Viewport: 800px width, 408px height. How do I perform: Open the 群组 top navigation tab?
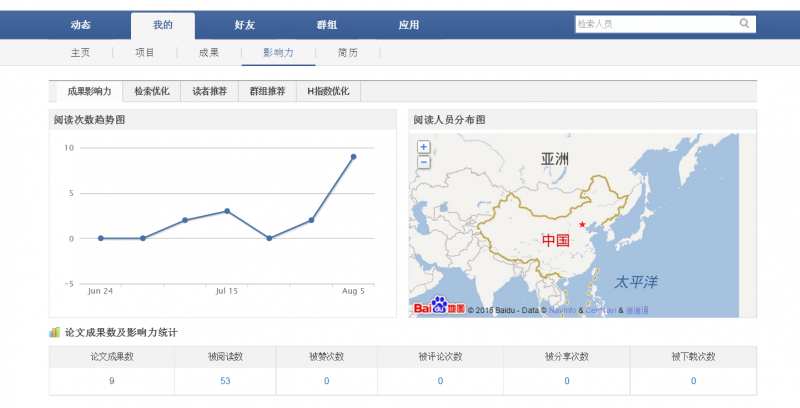tap(327, 25)
